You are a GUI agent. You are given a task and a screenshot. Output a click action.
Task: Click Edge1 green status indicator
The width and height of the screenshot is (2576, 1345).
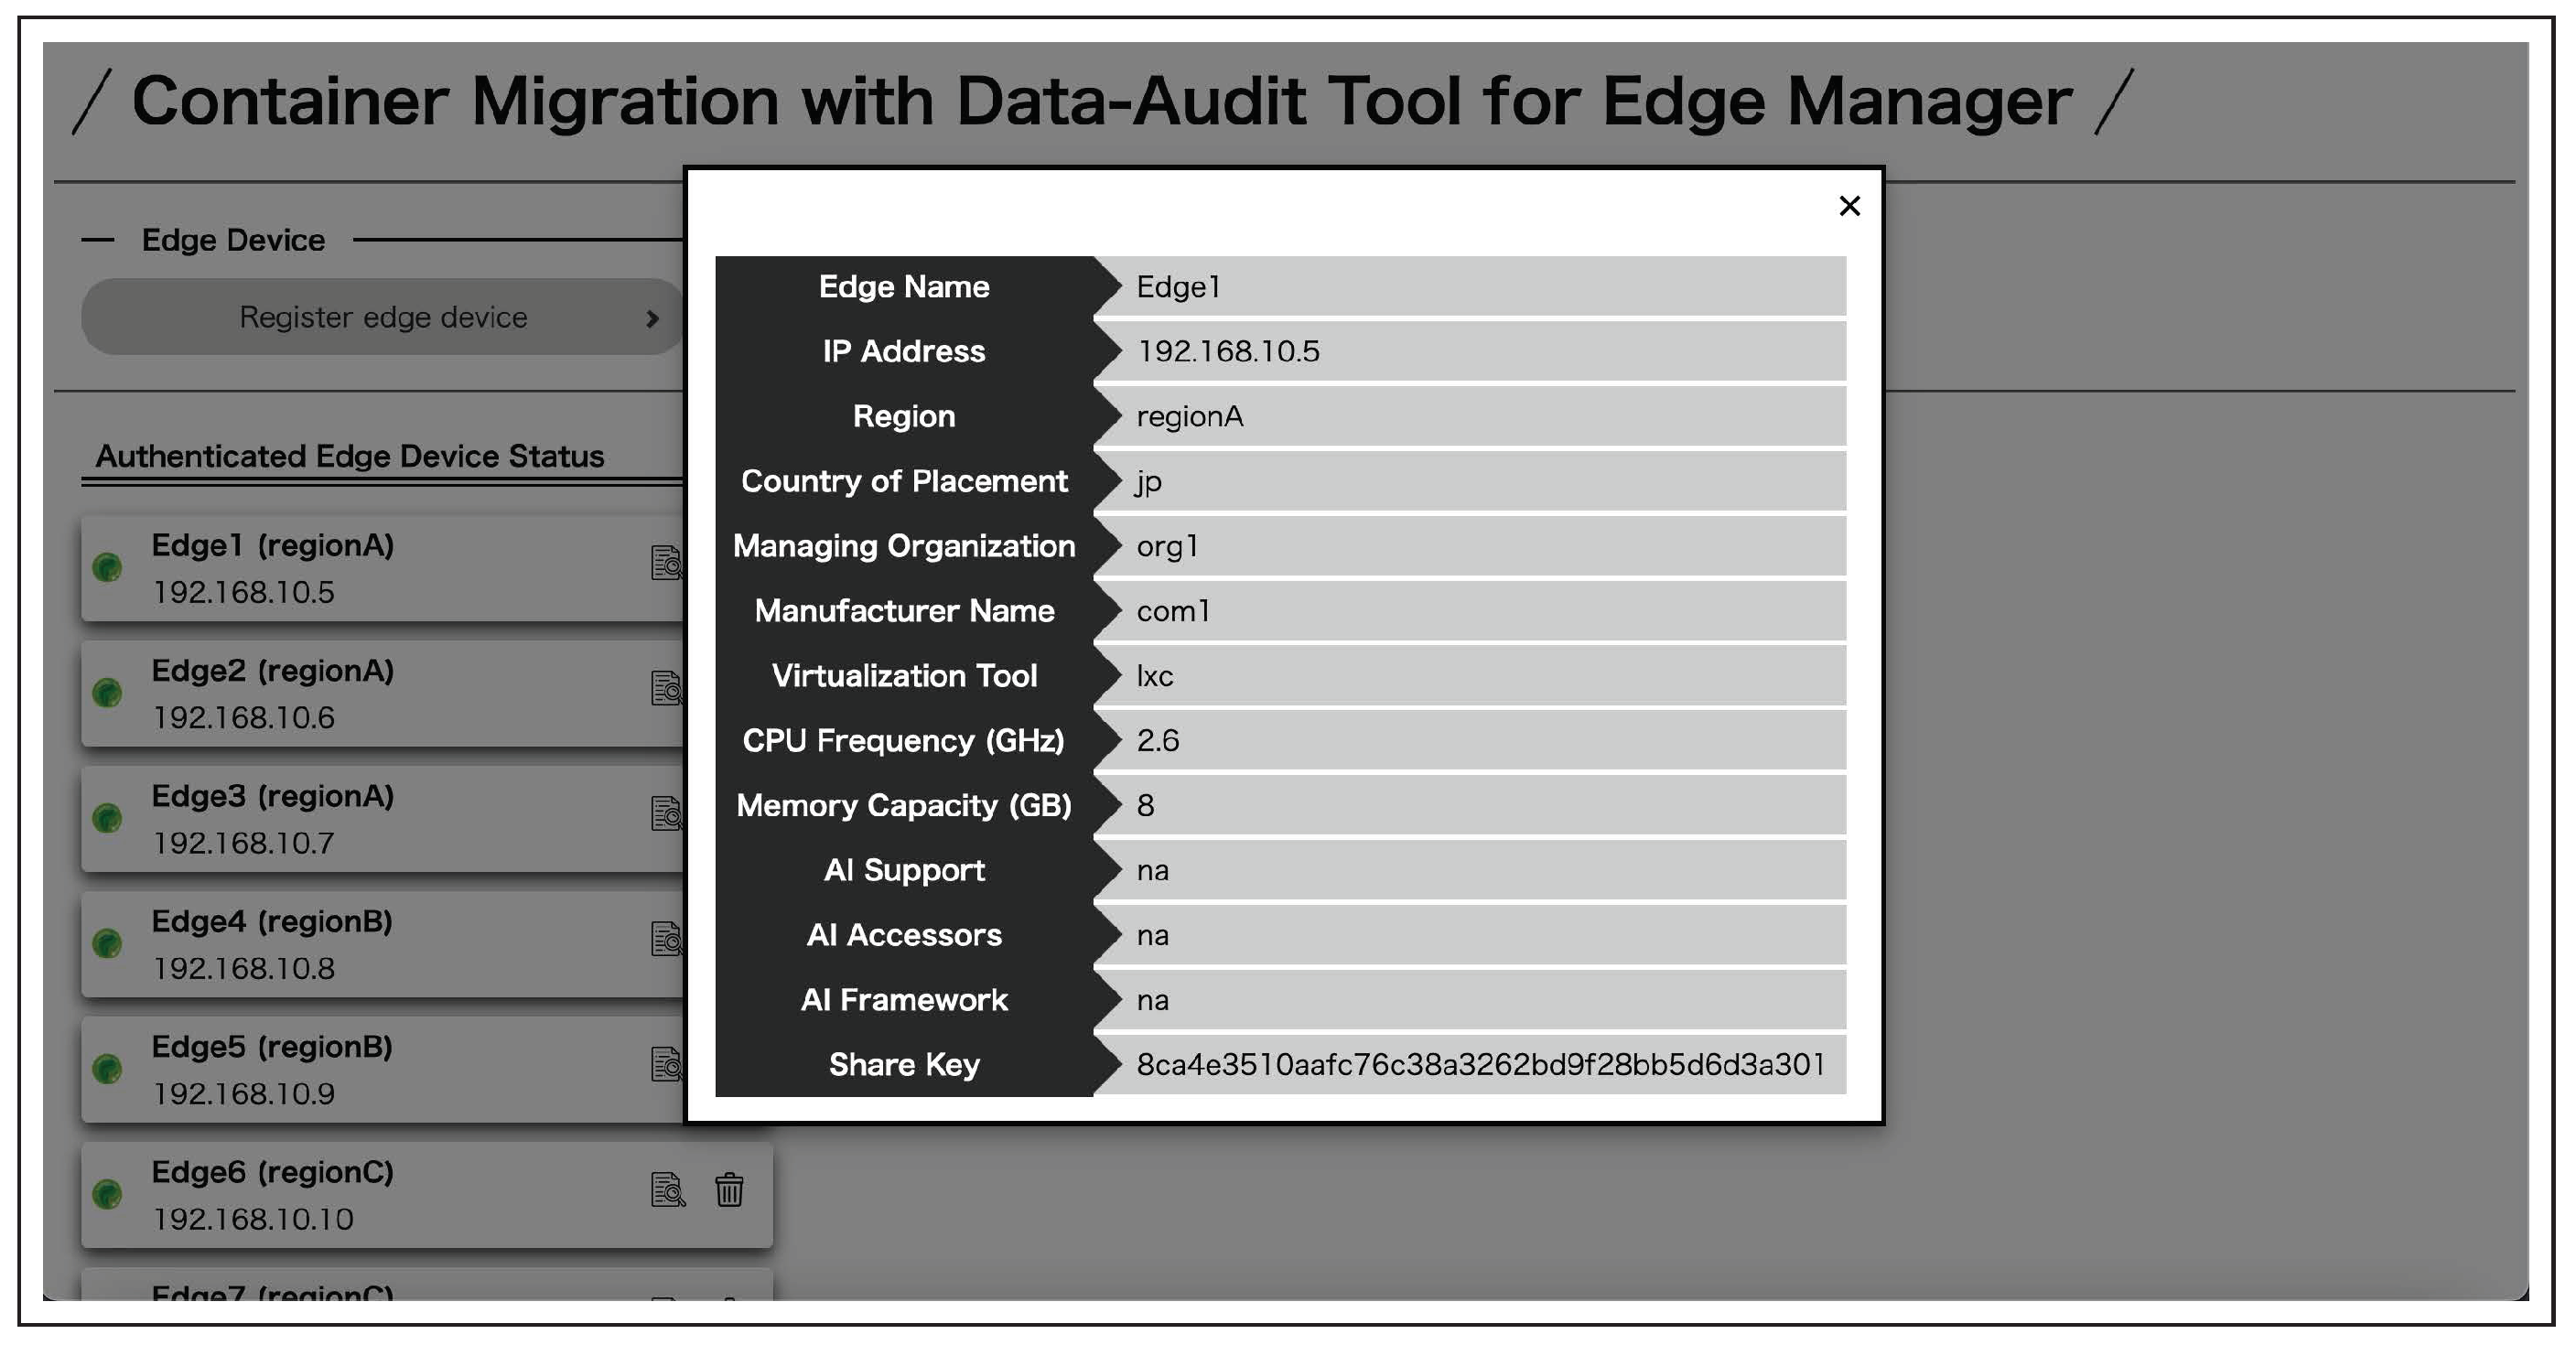(107, 567)
